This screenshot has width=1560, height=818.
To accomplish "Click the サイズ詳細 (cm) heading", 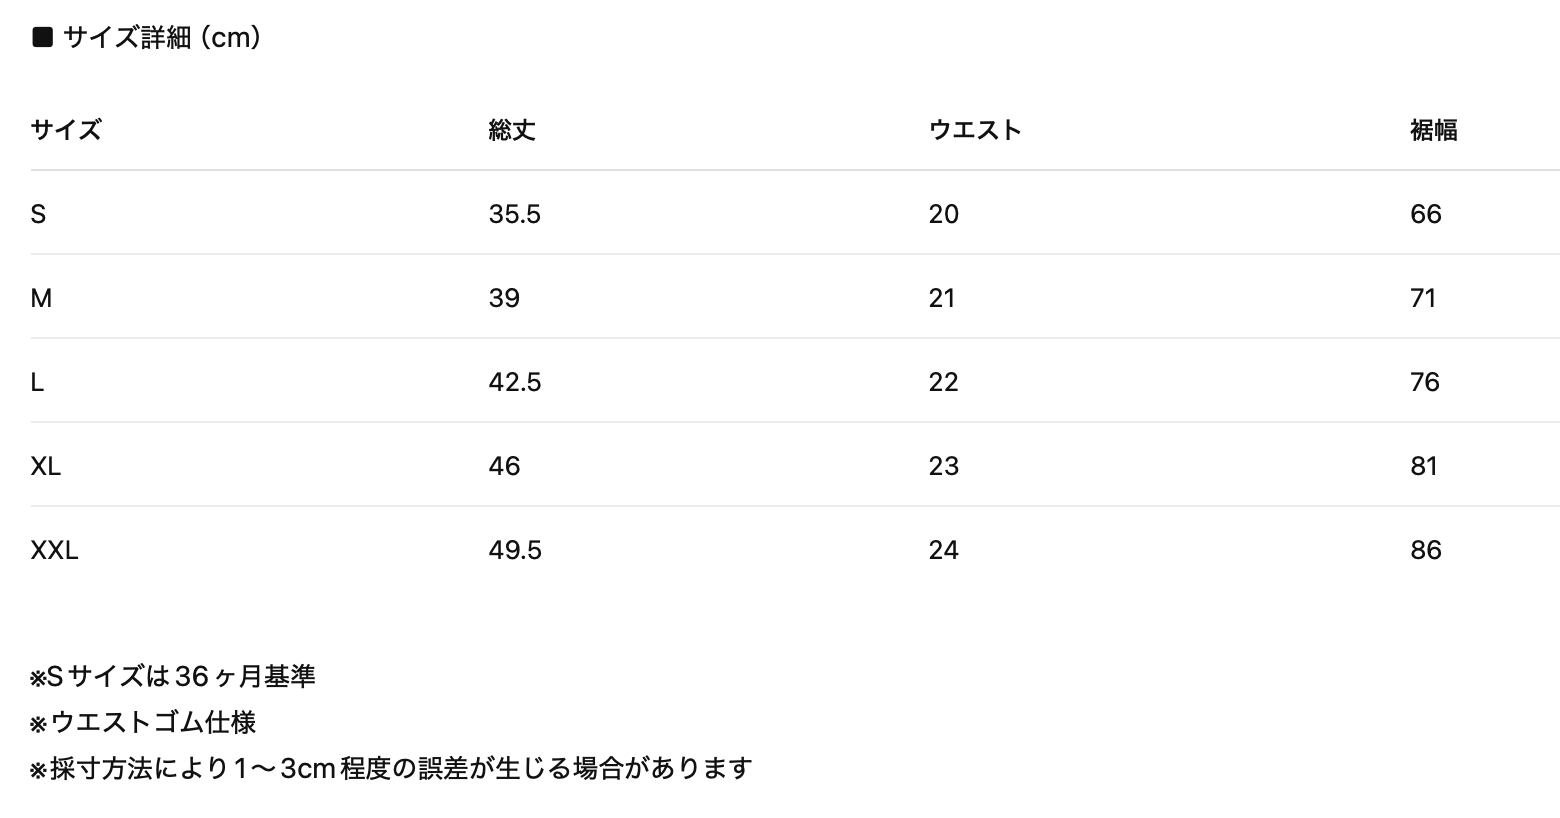I will pyautogui.click(x=162, y=38).
